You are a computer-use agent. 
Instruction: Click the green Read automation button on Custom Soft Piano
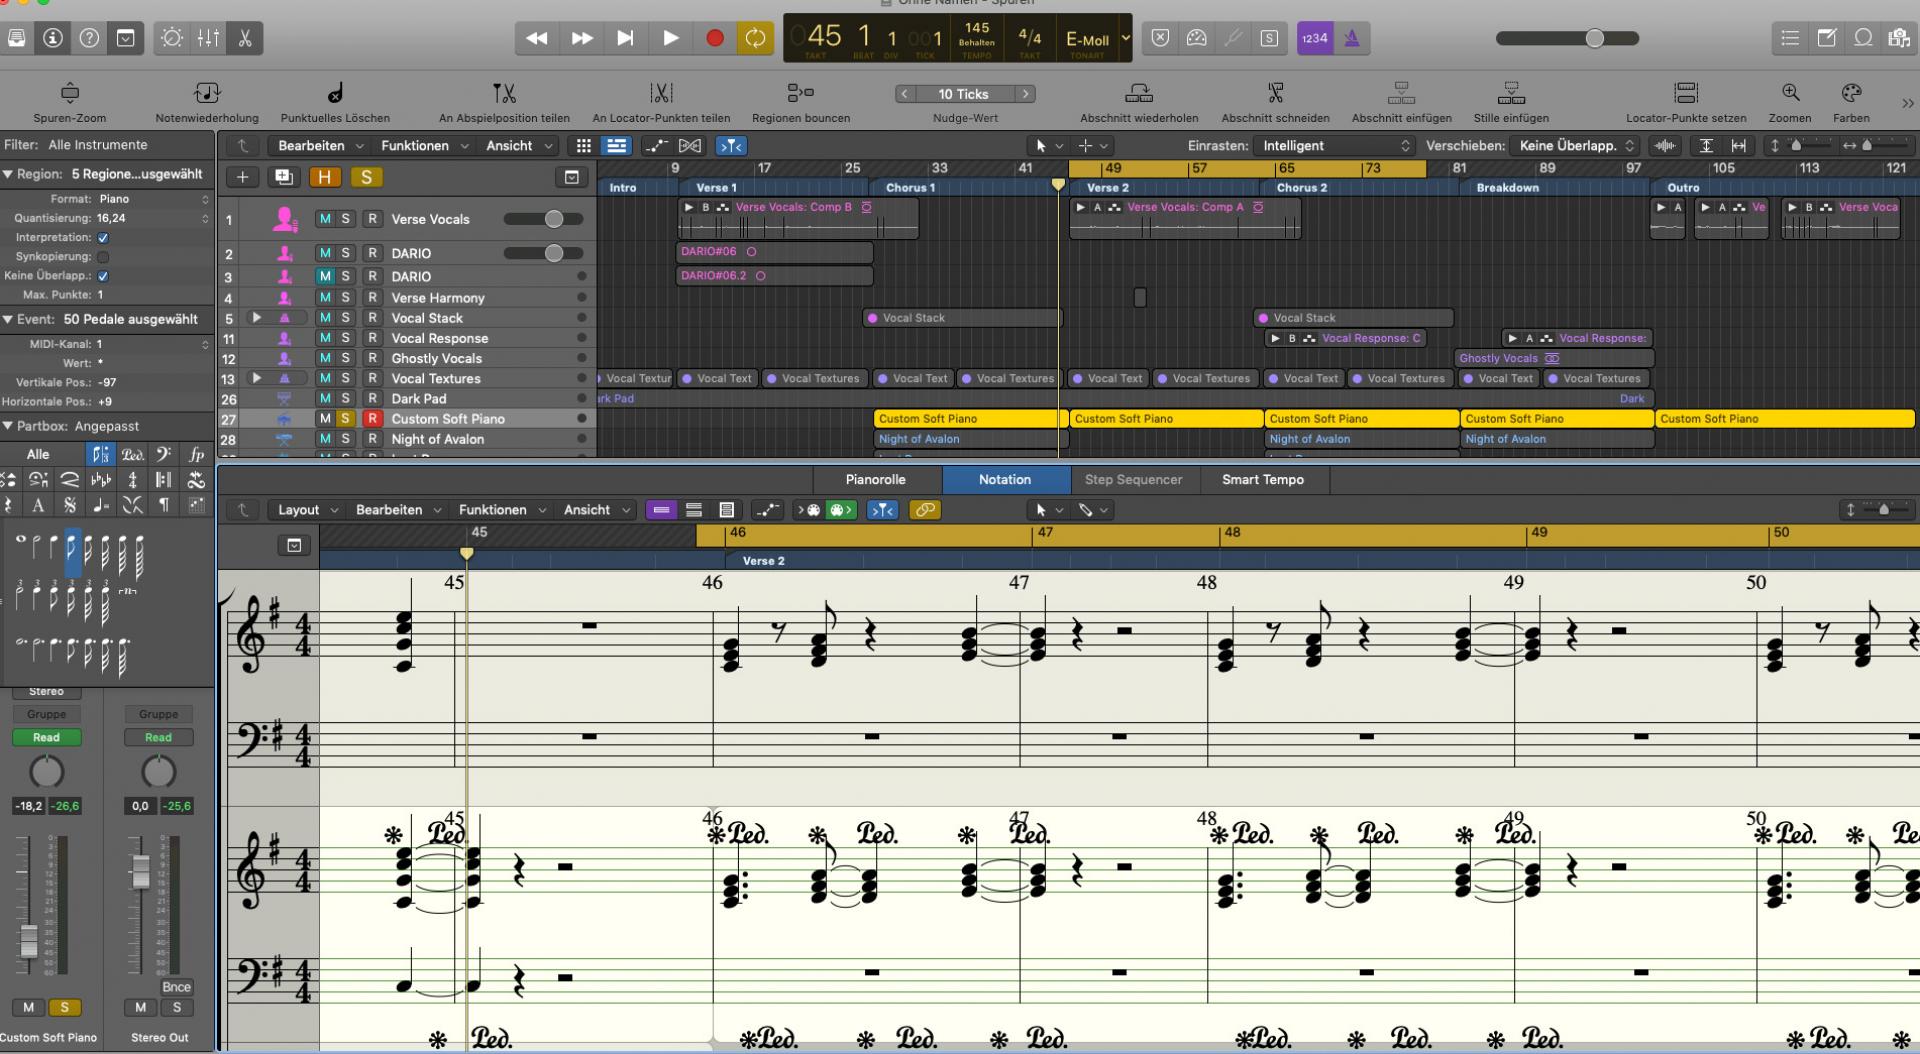click(x=46, y=737)
